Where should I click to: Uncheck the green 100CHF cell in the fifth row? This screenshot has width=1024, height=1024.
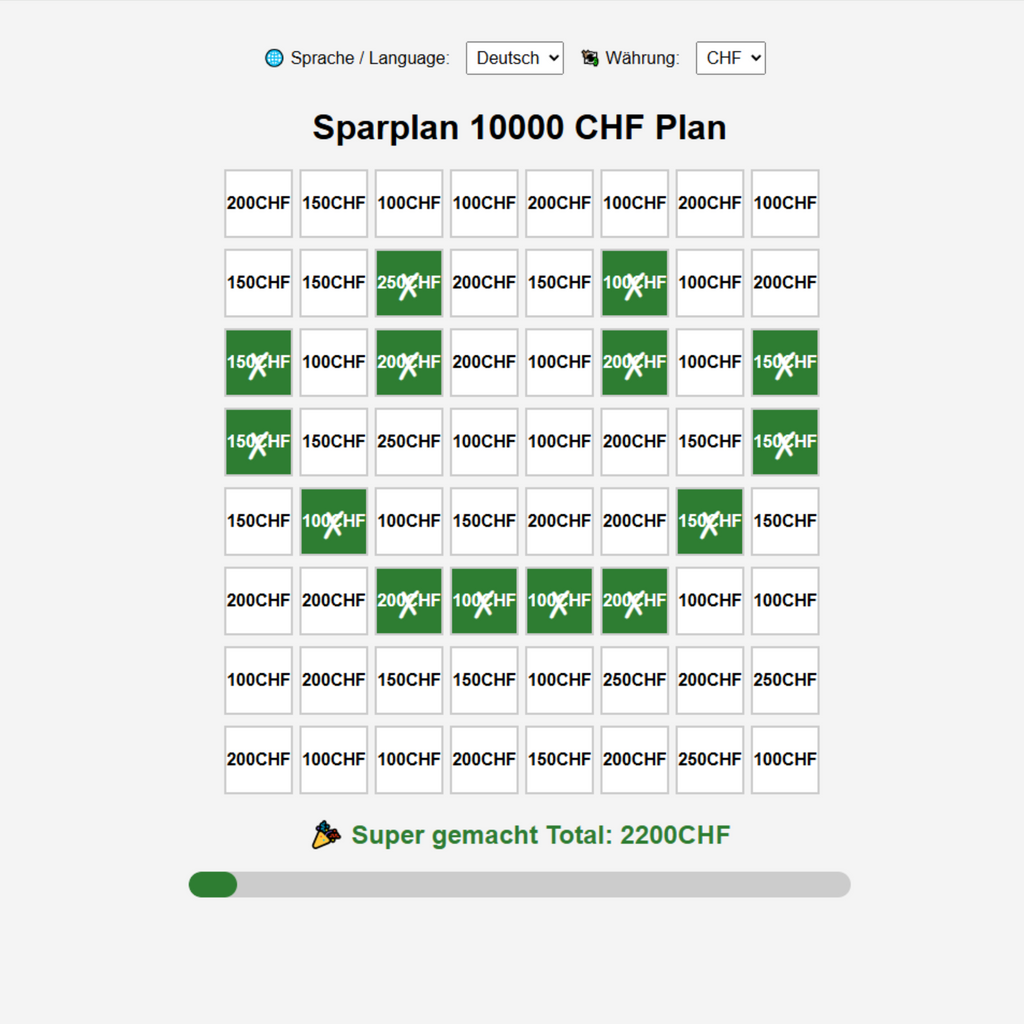pyautogui.click(x=334, y=521)
